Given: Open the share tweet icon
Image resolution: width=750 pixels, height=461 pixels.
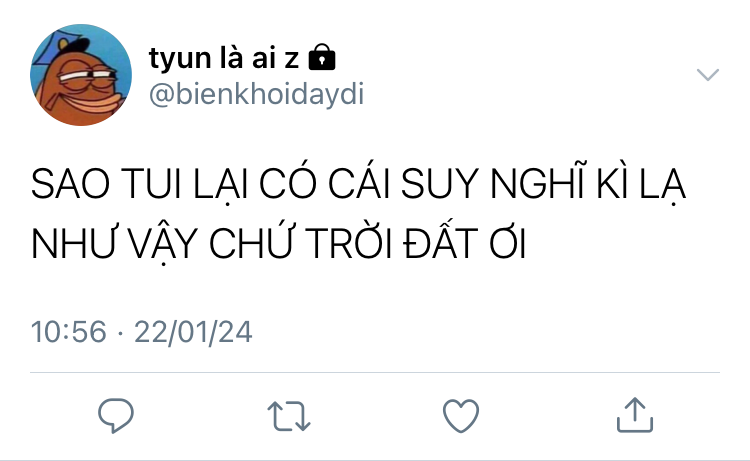Looking at the screenshot, I should tap(635, 415).
